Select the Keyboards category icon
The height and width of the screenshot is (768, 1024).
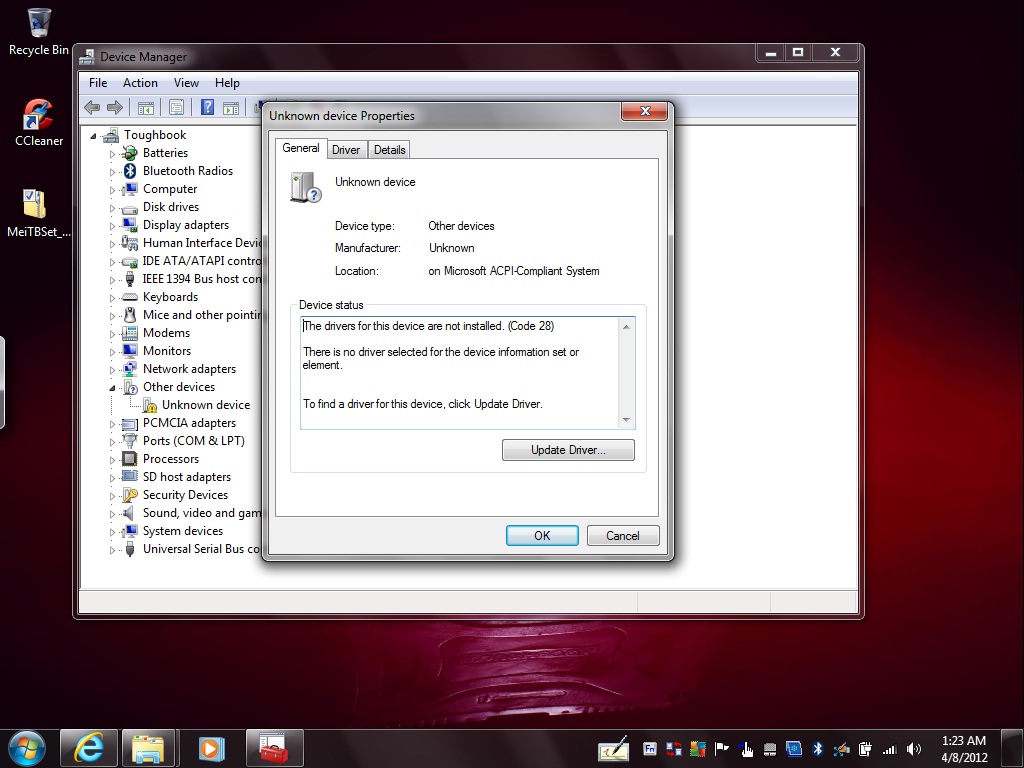coord(130,297)
